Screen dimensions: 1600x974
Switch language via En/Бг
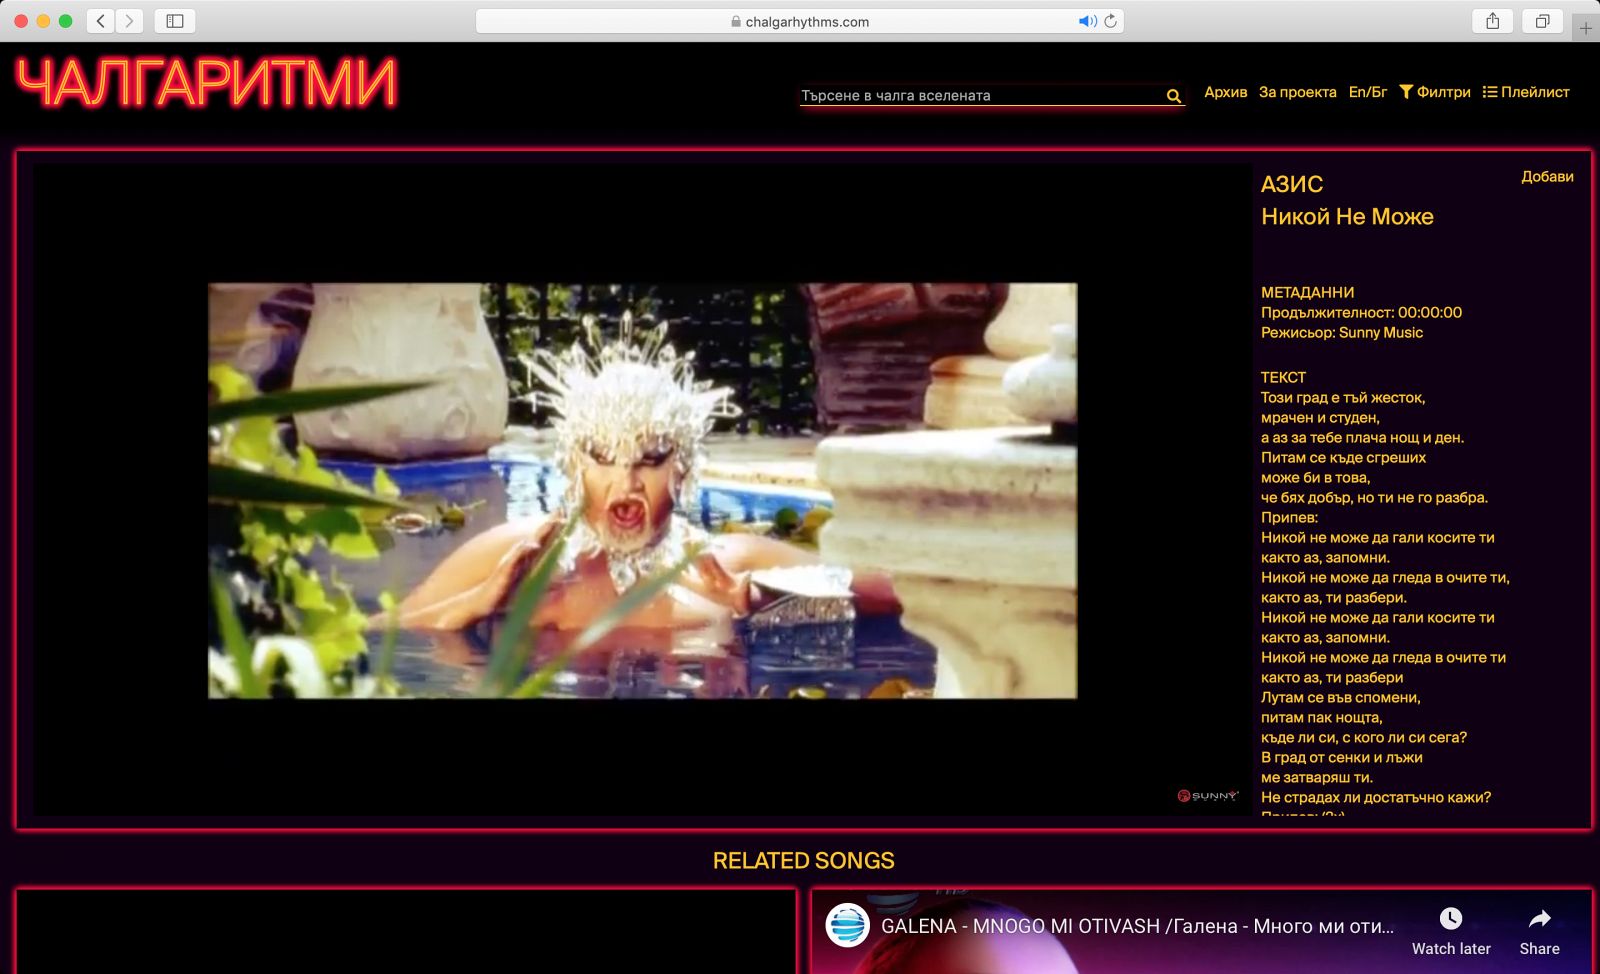[x=1367, y=92]
